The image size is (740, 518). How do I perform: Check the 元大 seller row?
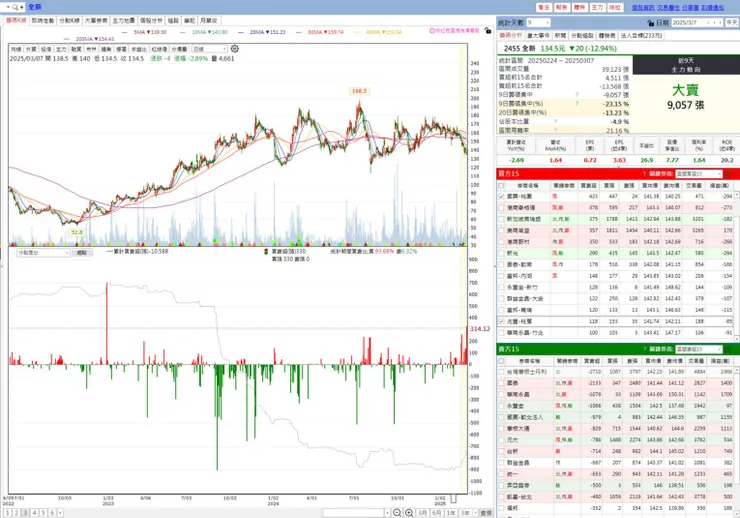[501, 440]
